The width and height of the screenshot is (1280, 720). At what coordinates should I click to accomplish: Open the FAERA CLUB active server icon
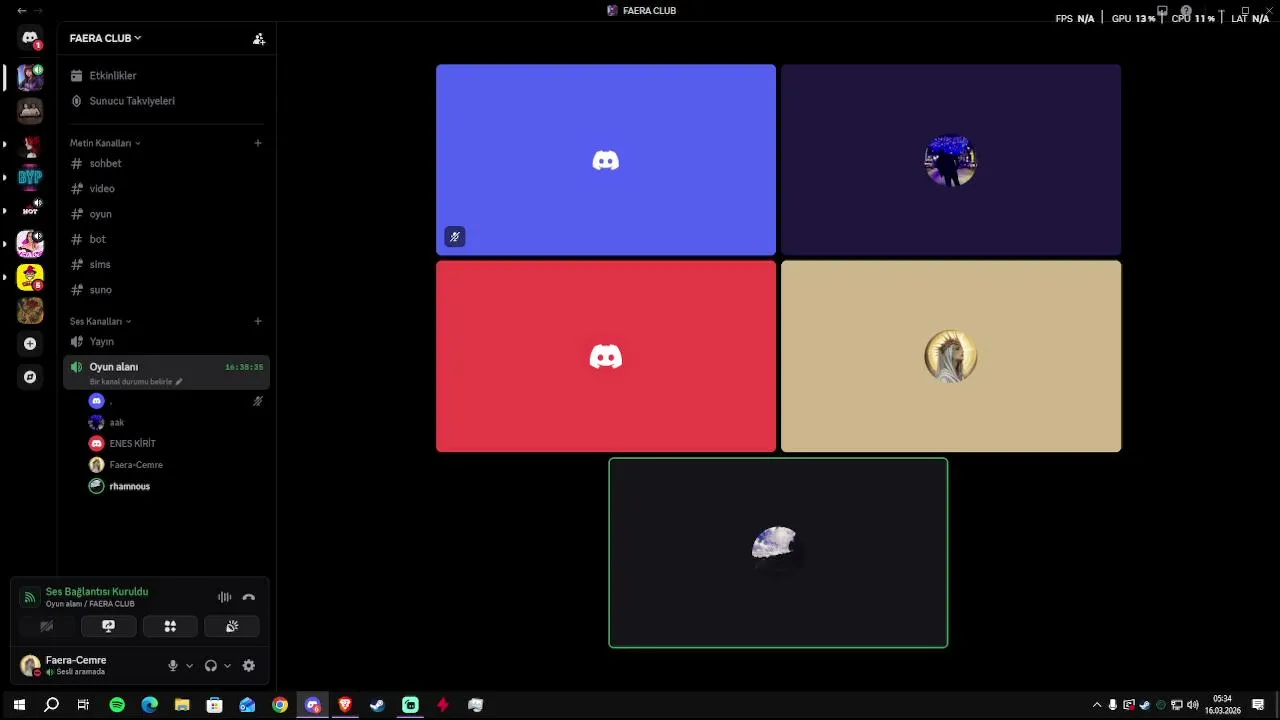(30, 76)
